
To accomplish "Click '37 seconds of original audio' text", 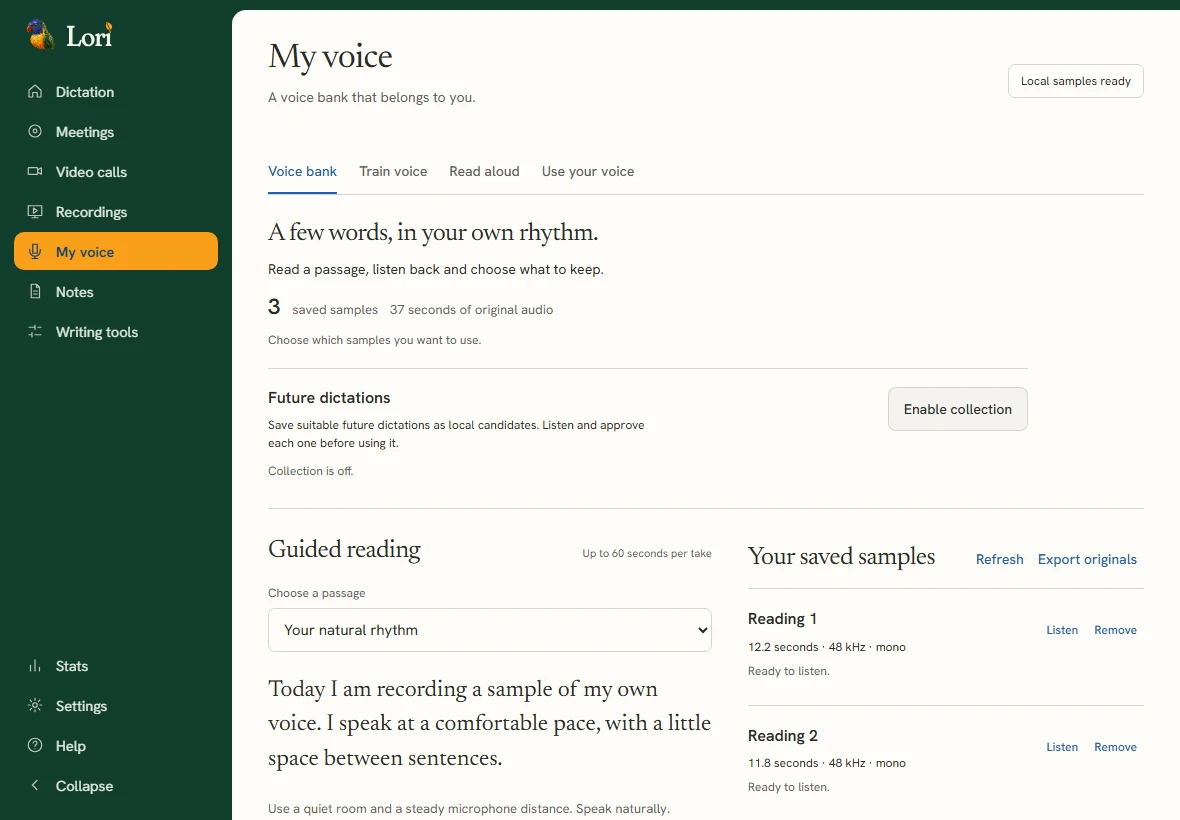I will 471,310.
